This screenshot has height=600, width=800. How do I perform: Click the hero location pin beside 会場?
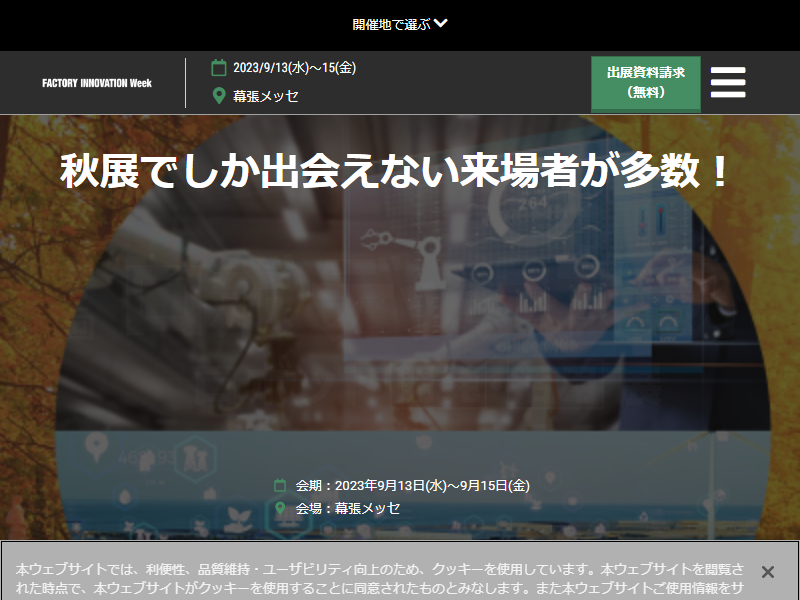[280, 508]
